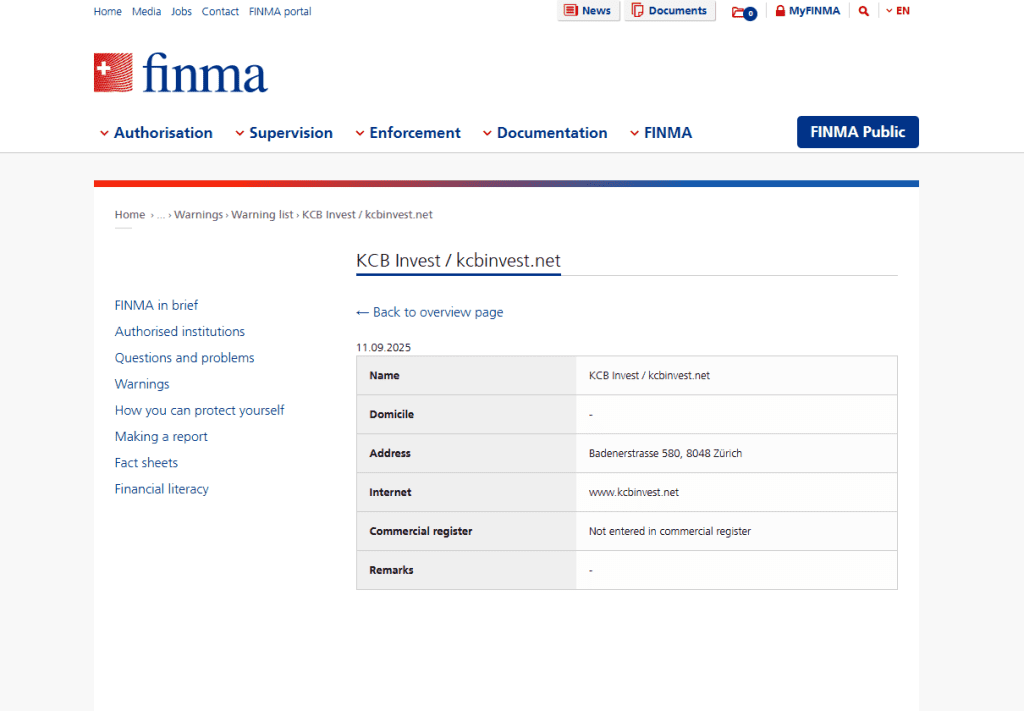Click the date 11.09.2025
This screenshot has width=1024, height=711.
point(383,347)
